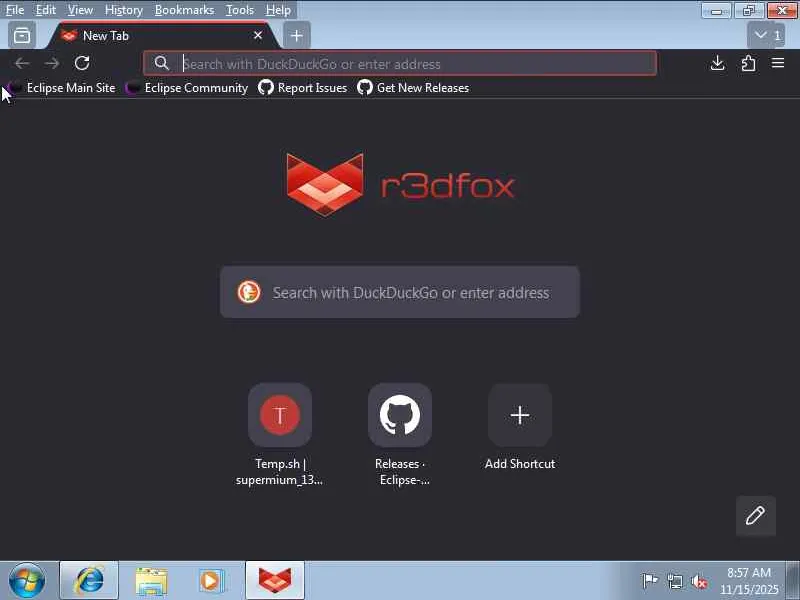Click the r3dfox logo
The image size is (800, 600).
click(400, 184)
